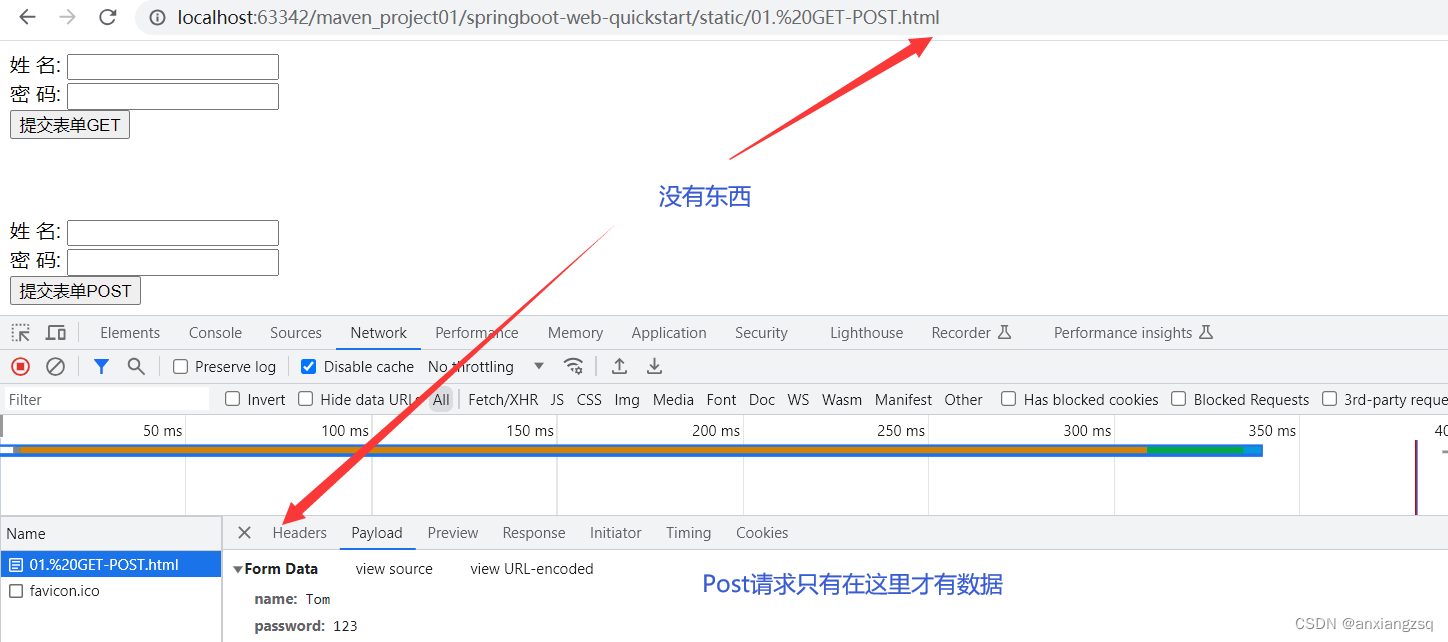Select the inspect element cursor tool
This screenshot has height=642, width=1448.
tap(19, 331)
